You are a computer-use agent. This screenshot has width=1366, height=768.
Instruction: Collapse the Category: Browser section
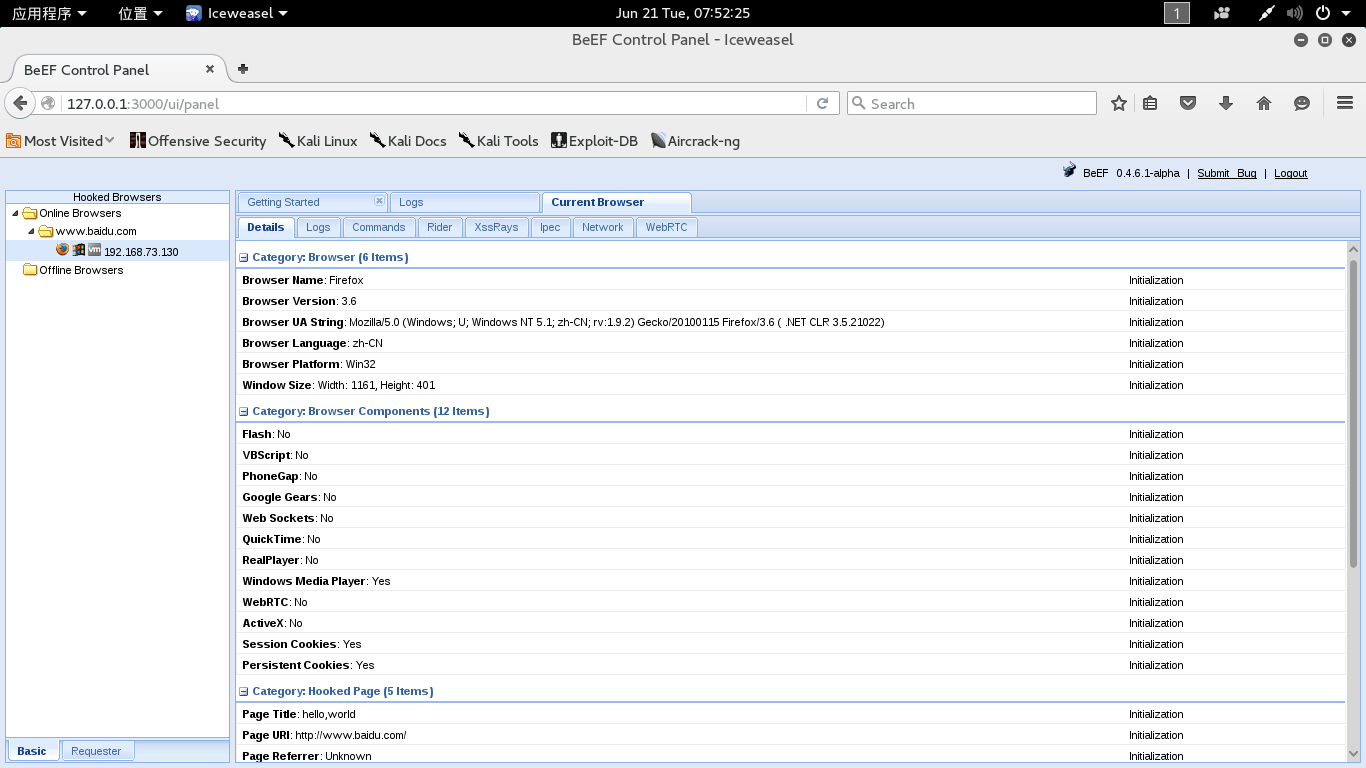coord(244,258)
